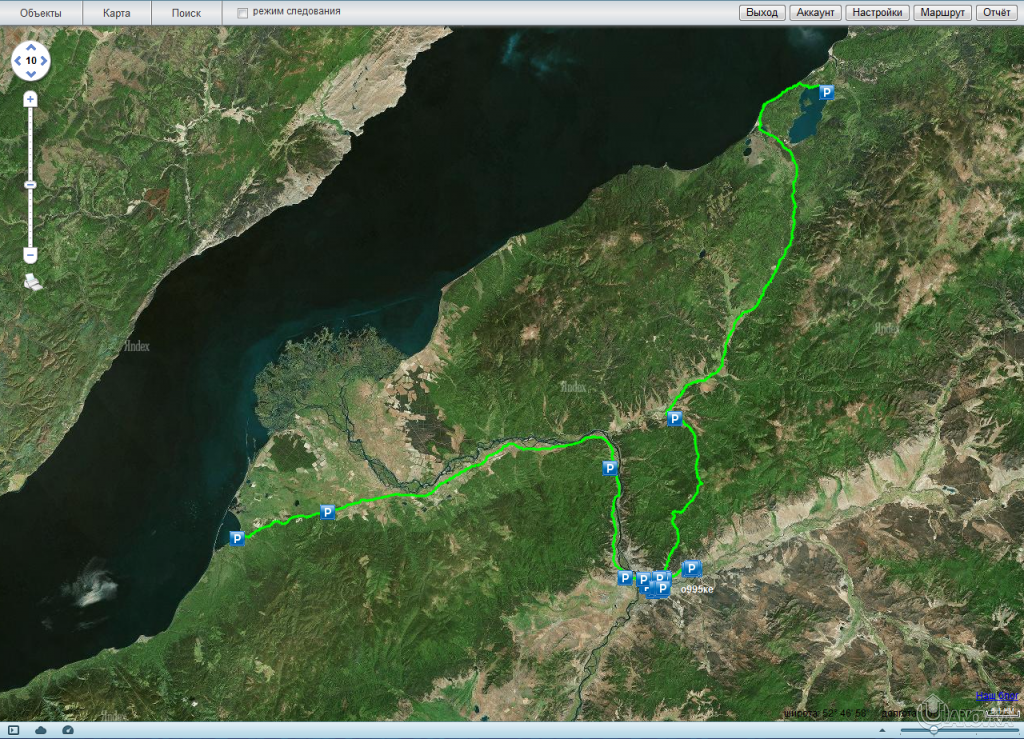Click the Выход button

click(761, 13)
